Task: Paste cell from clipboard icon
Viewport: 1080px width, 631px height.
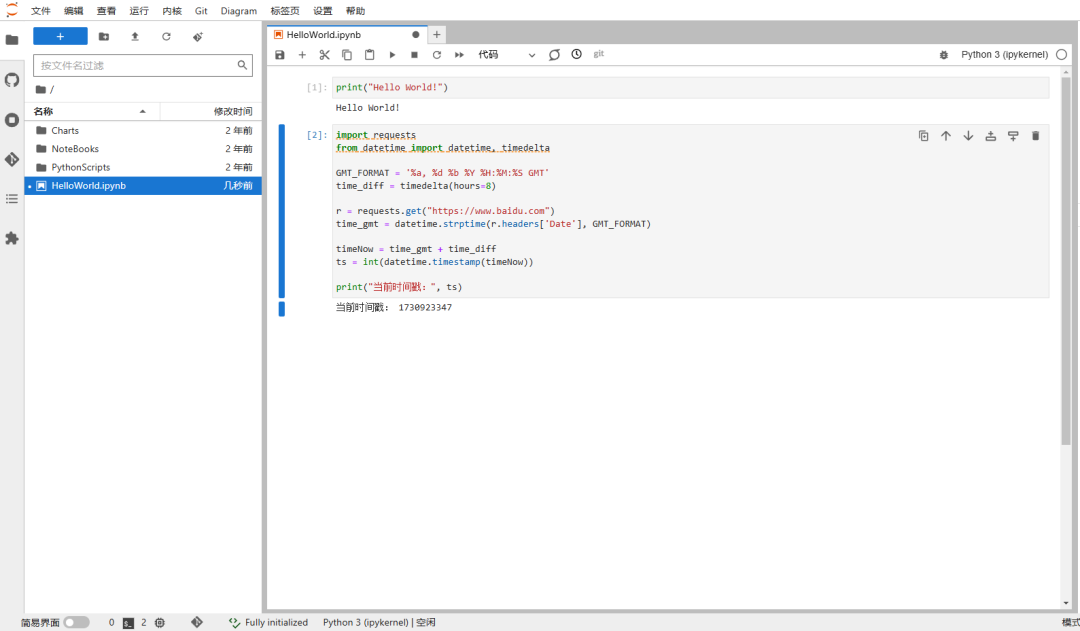Action: click(x=369, y=54)
